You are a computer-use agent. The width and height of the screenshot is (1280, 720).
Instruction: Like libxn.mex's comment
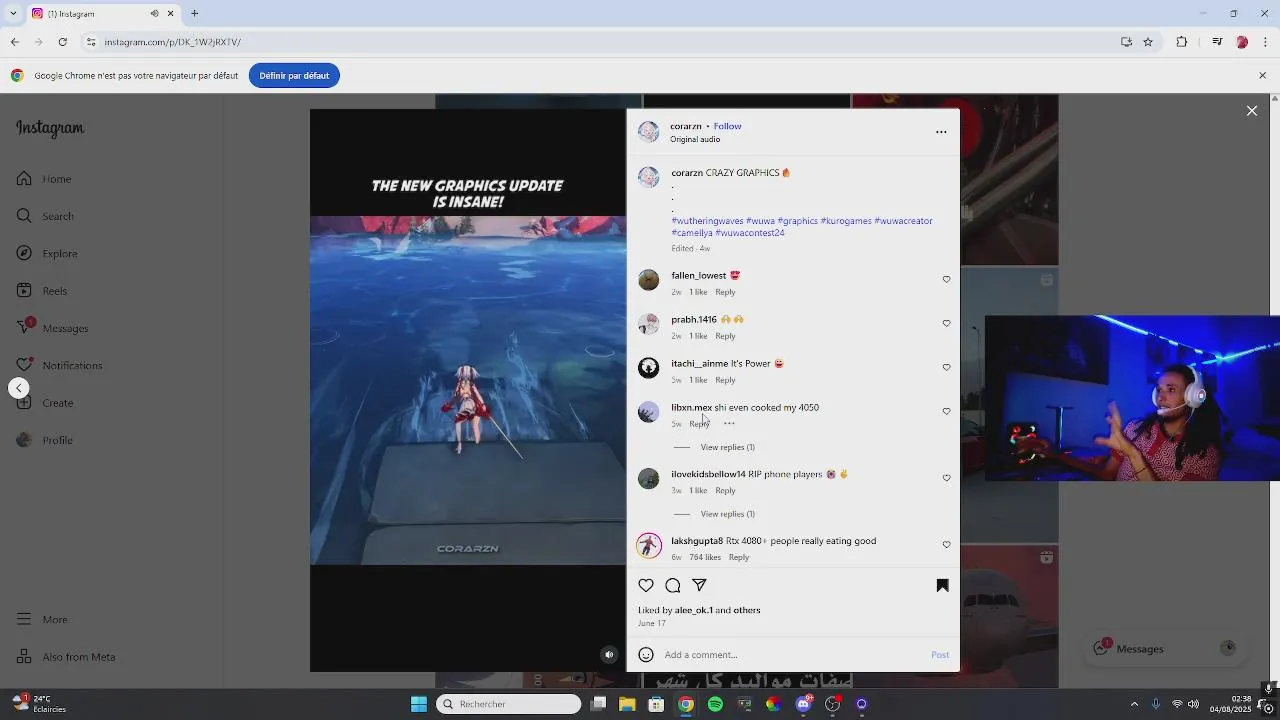tap(946, 412)
